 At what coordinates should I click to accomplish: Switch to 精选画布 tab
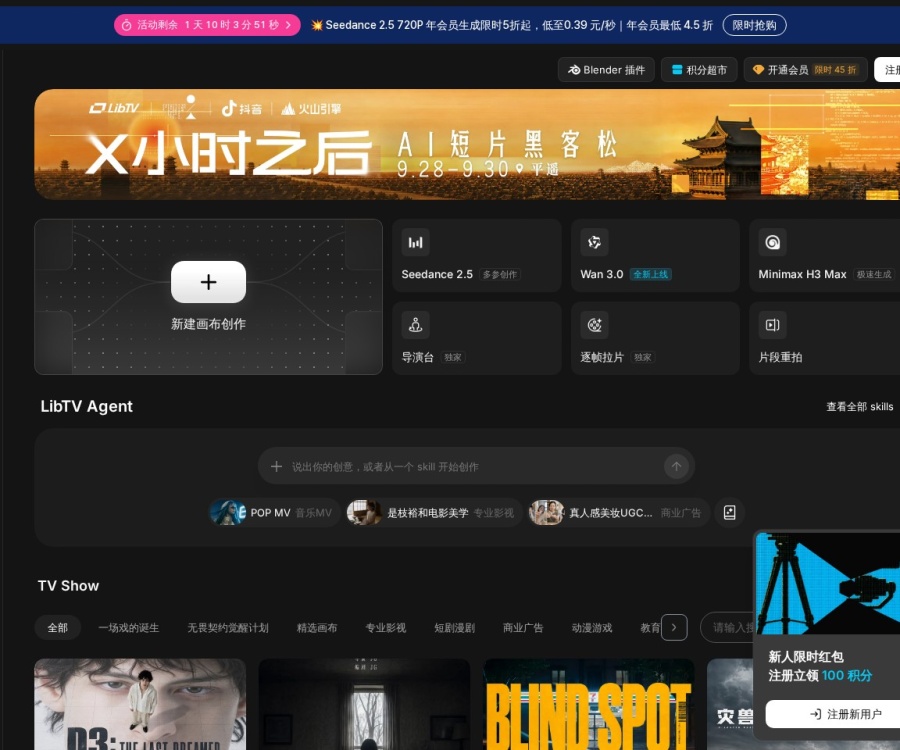click(317, 628)
